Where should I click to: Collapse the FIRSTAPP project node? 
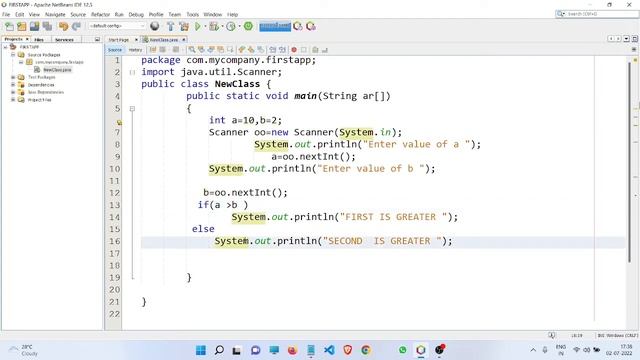5,47
